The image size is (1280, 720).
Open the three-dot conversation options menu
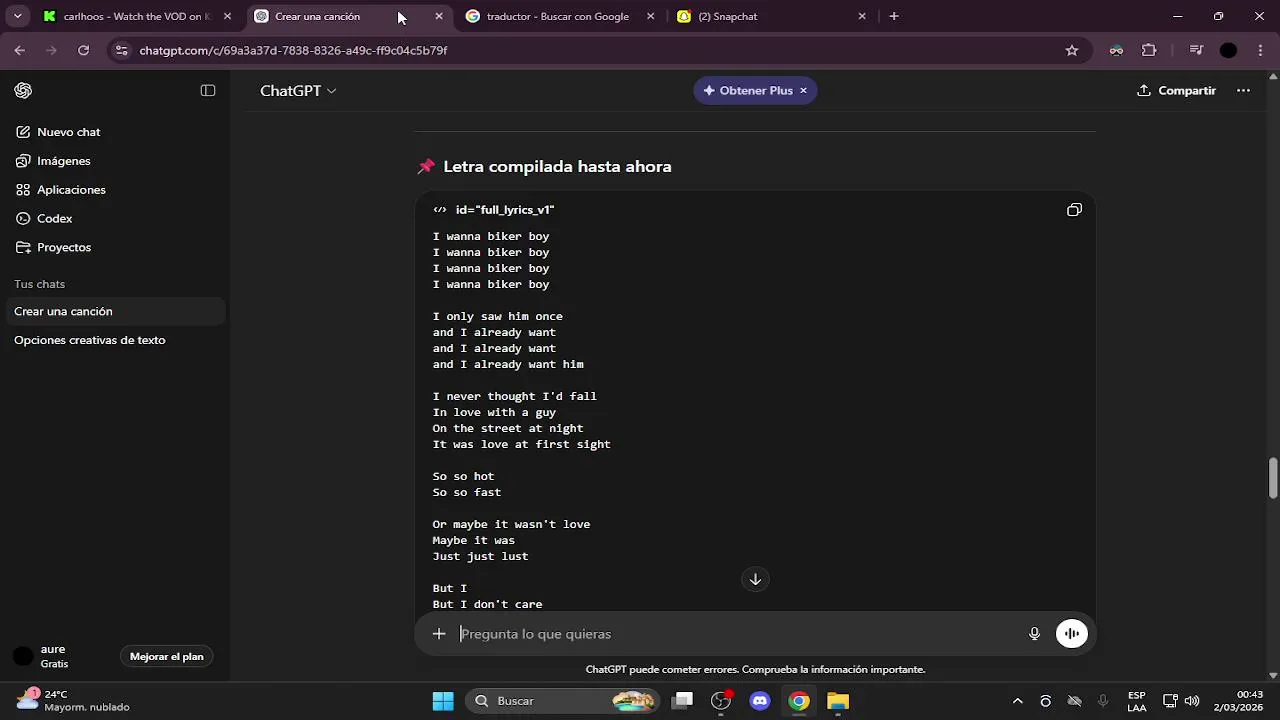click(x=1243, y=91)
